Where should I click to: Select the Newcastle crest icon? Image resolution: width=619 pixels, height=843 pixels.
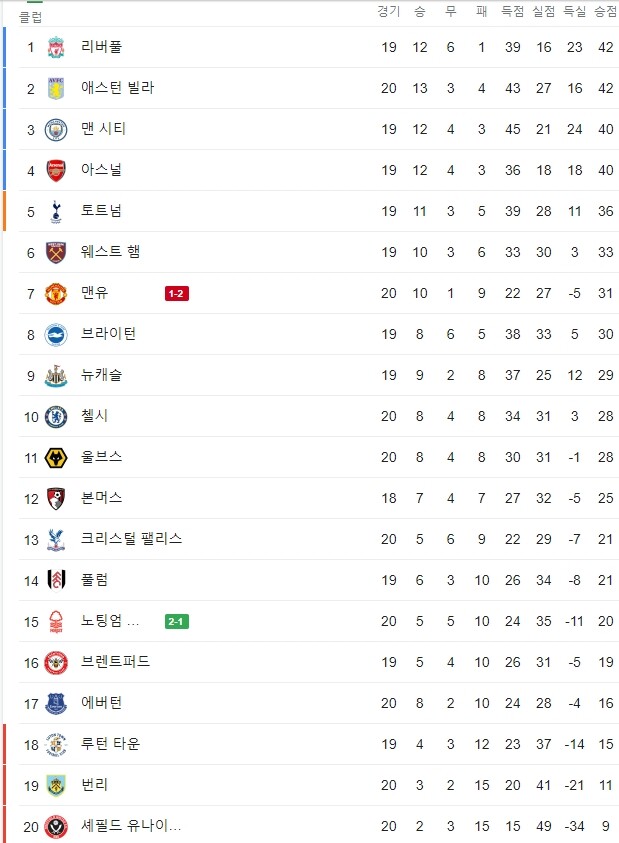coord(56,375)
